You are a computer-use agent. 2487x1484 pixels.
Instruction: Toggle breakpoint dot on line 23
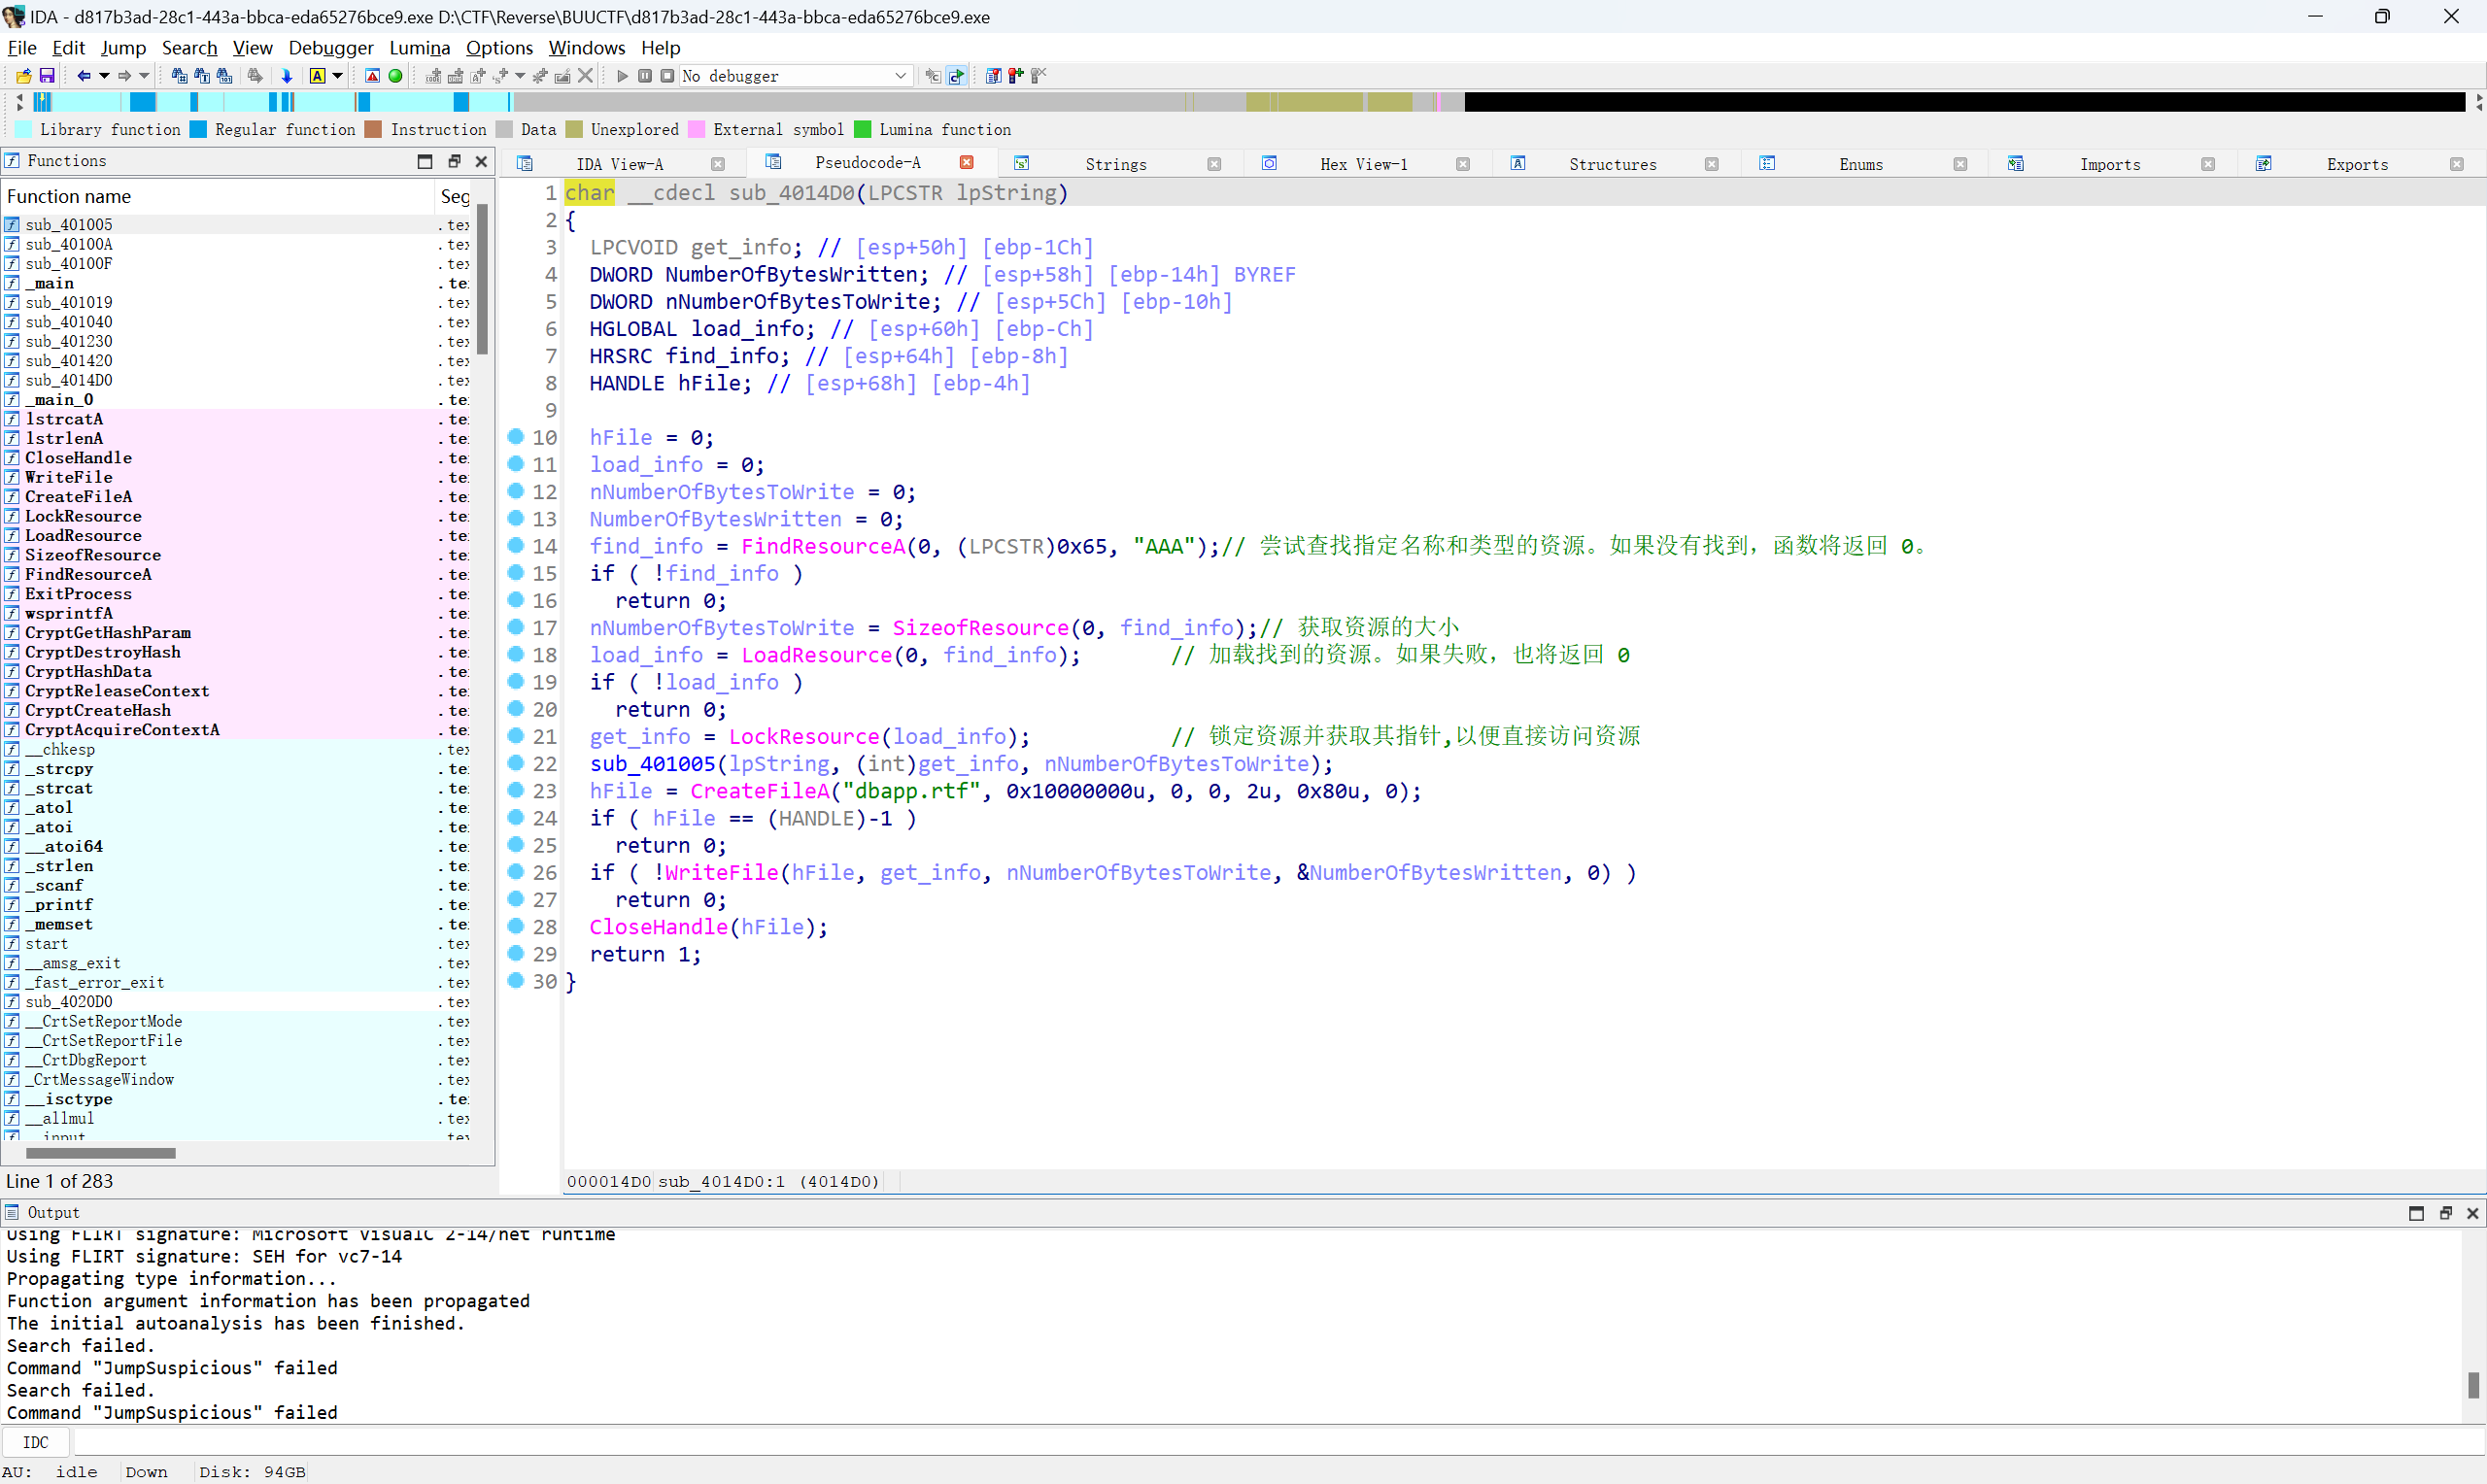tap(516, 790)
